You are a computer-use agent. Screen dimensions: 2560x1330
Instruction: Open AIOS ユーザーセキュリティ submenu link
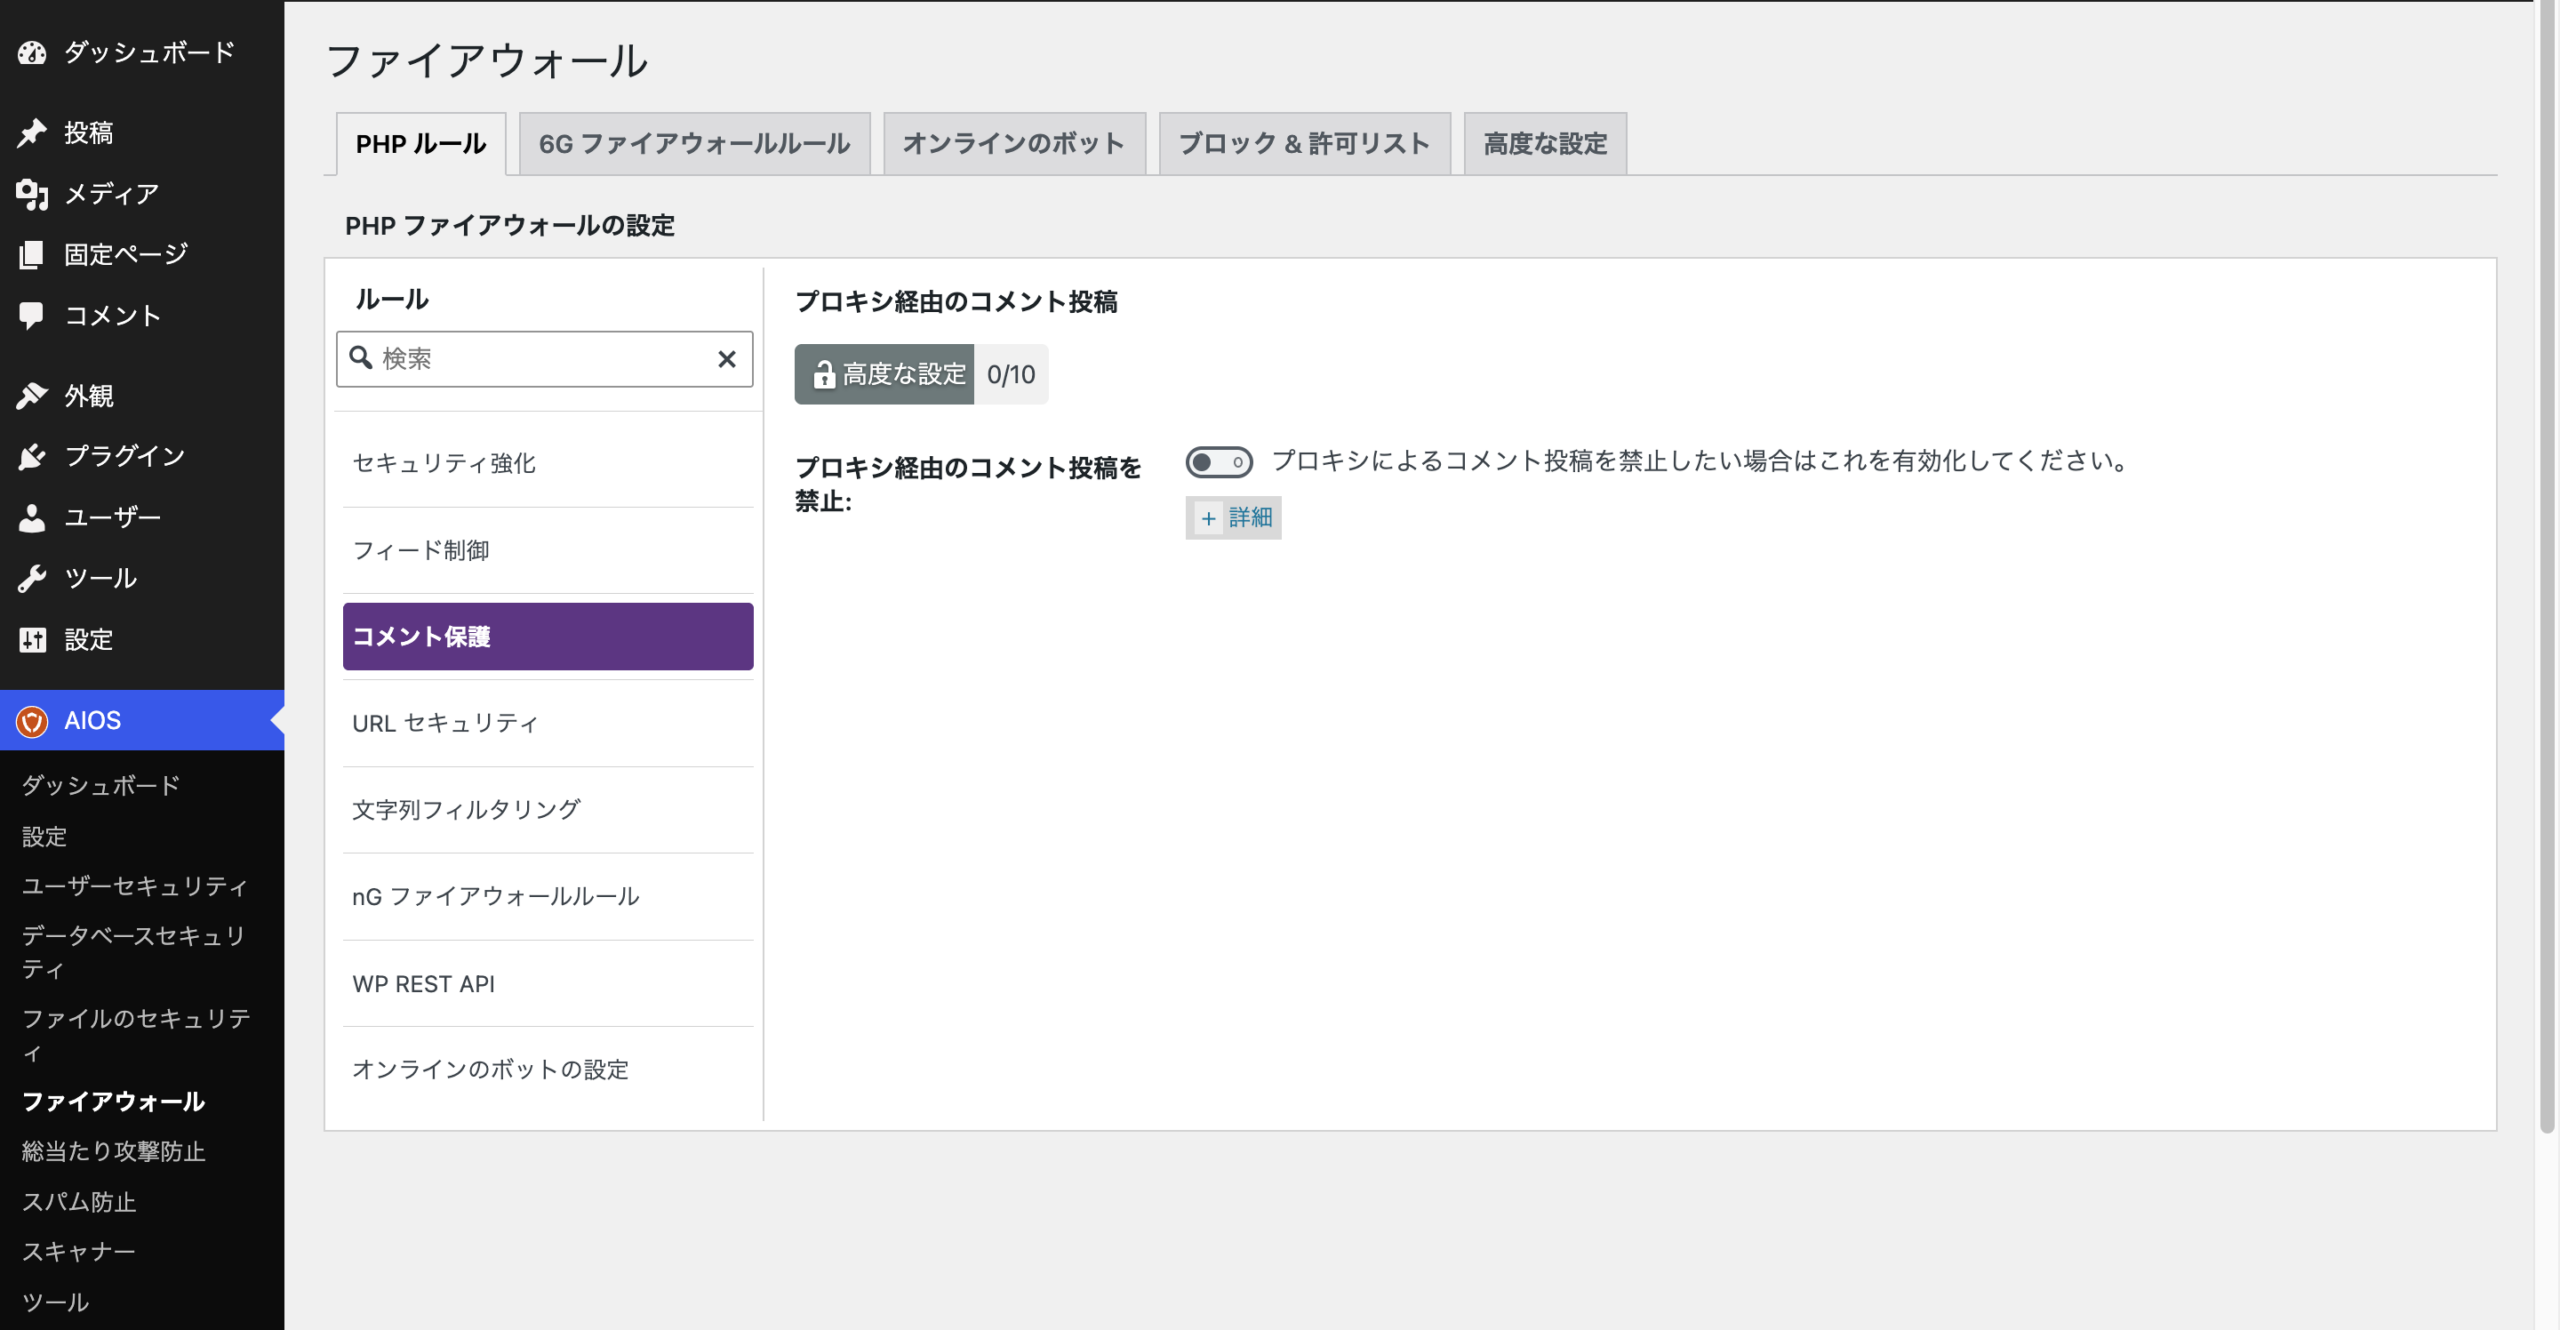(x=135, y=886)
